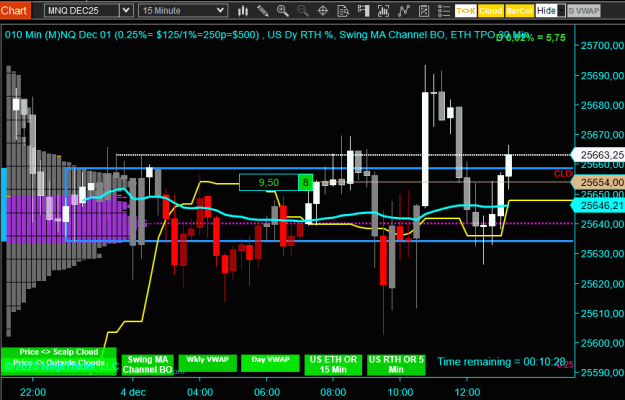Toggle the Price <> Scalp Cloud button
Image resolution: width=625 pixels, height=400 pixels.
pyautogui.click(x=59, y=352)
